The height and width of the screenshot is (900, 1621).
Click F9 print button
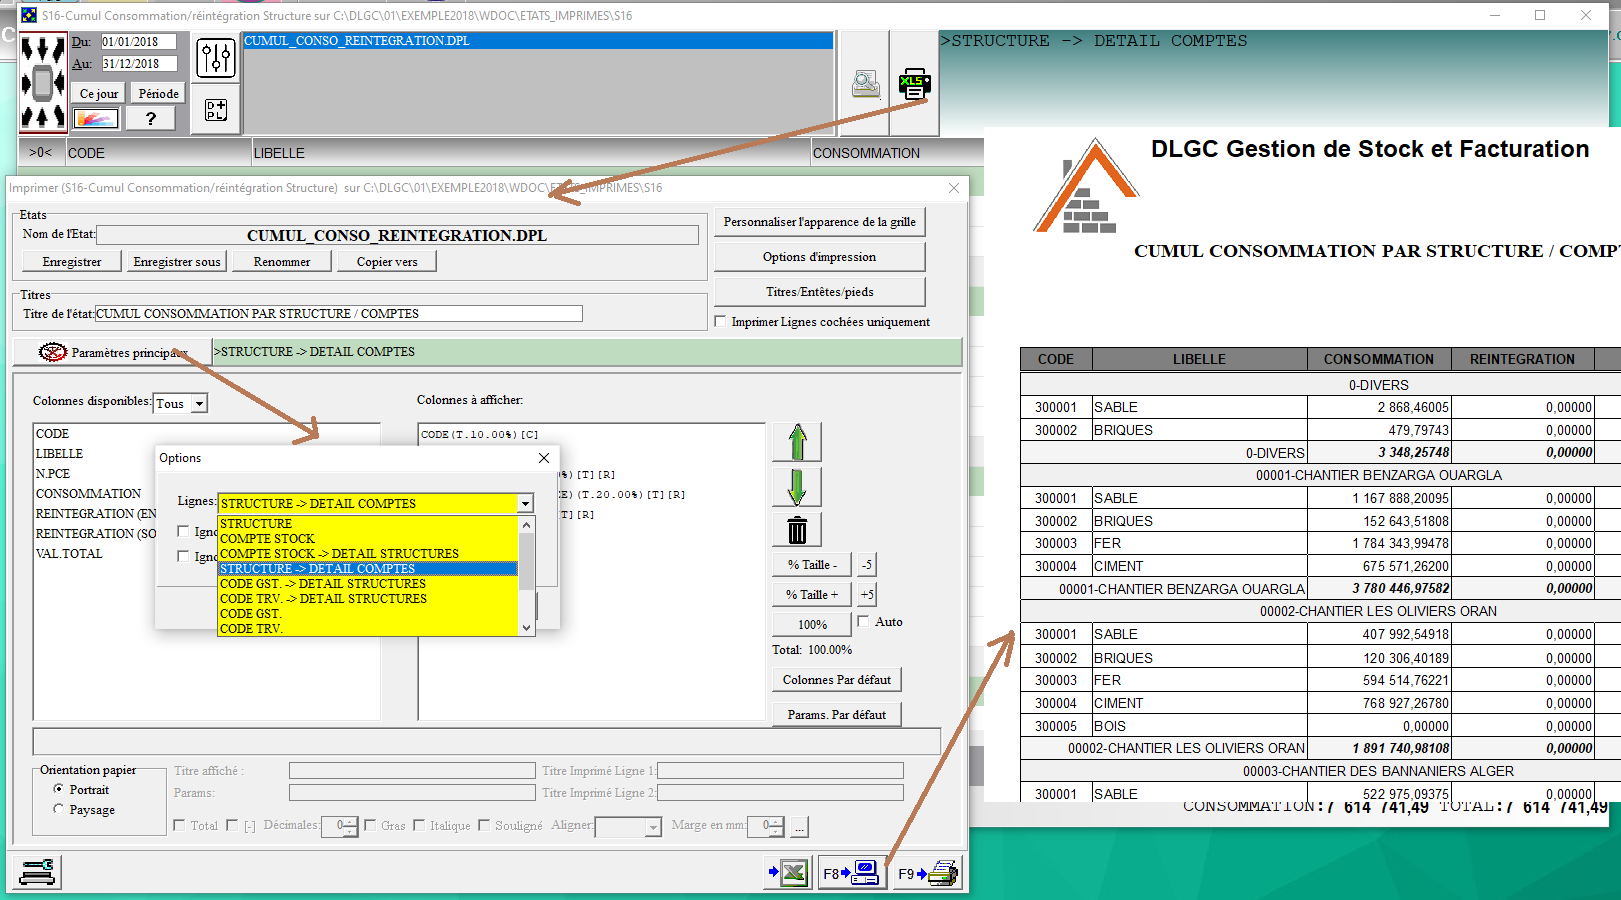(928, 873)
